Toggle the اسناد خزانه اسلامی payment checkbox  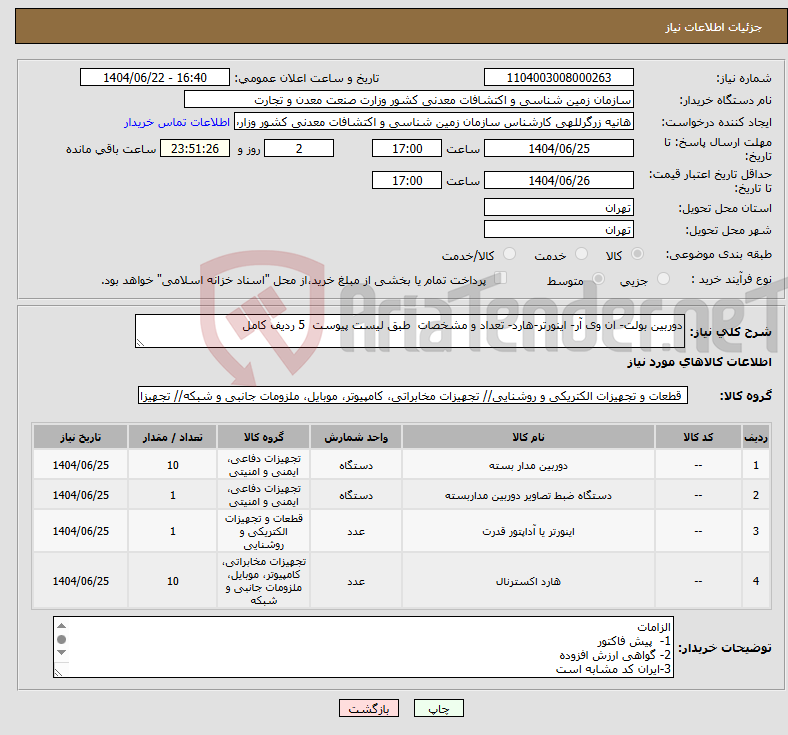click(x=501, y=278)
